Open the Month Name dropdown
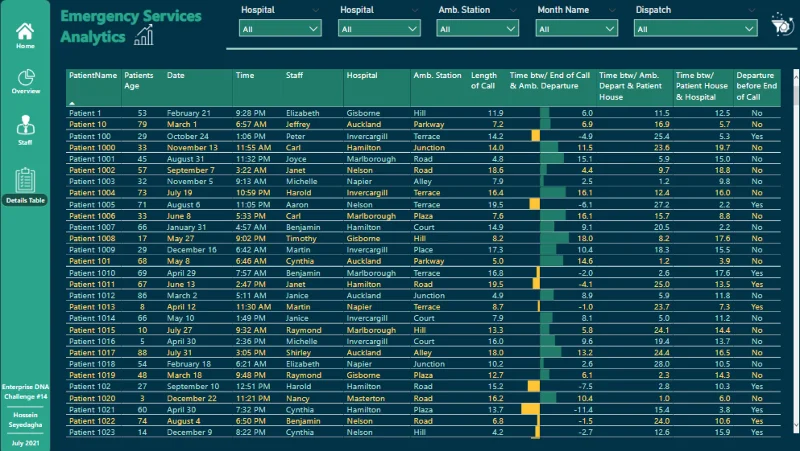Screen dimensions: 800x451 [577, 29]
